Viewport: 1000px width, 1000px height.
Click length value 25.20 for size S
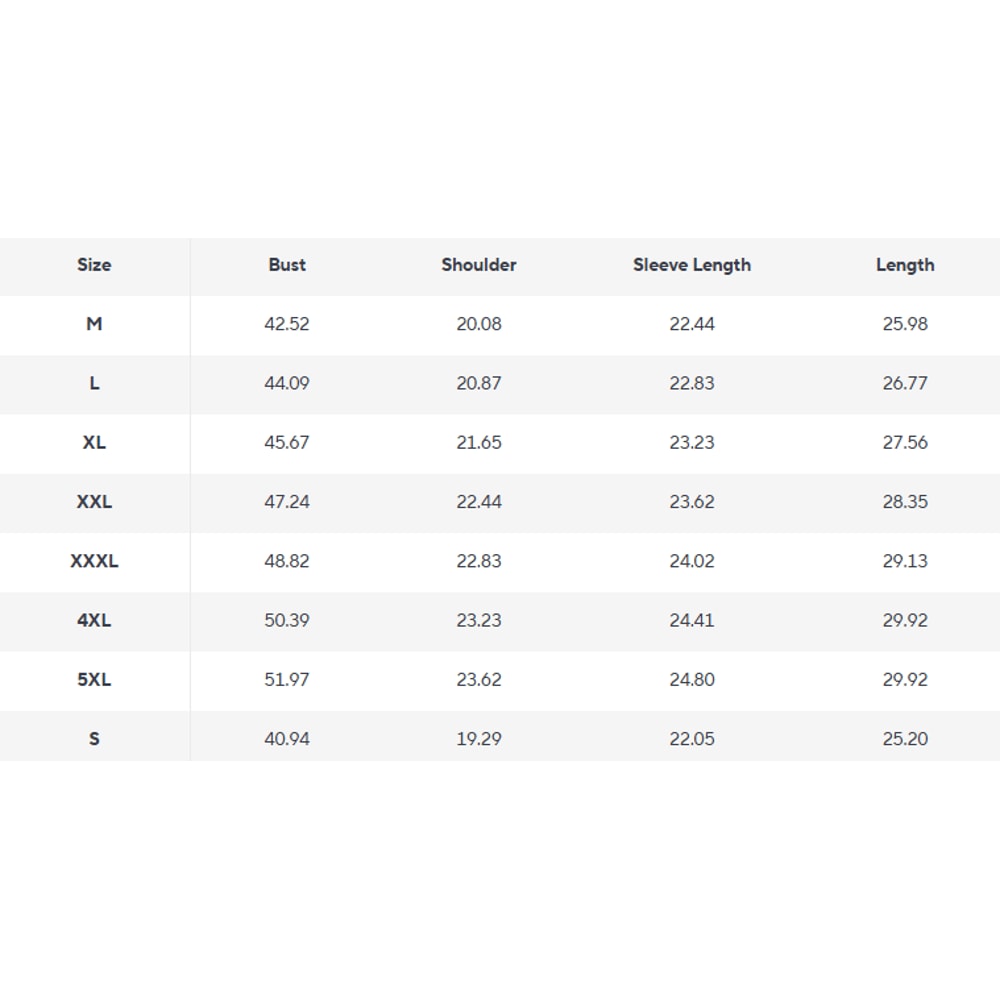coord(905,739)
